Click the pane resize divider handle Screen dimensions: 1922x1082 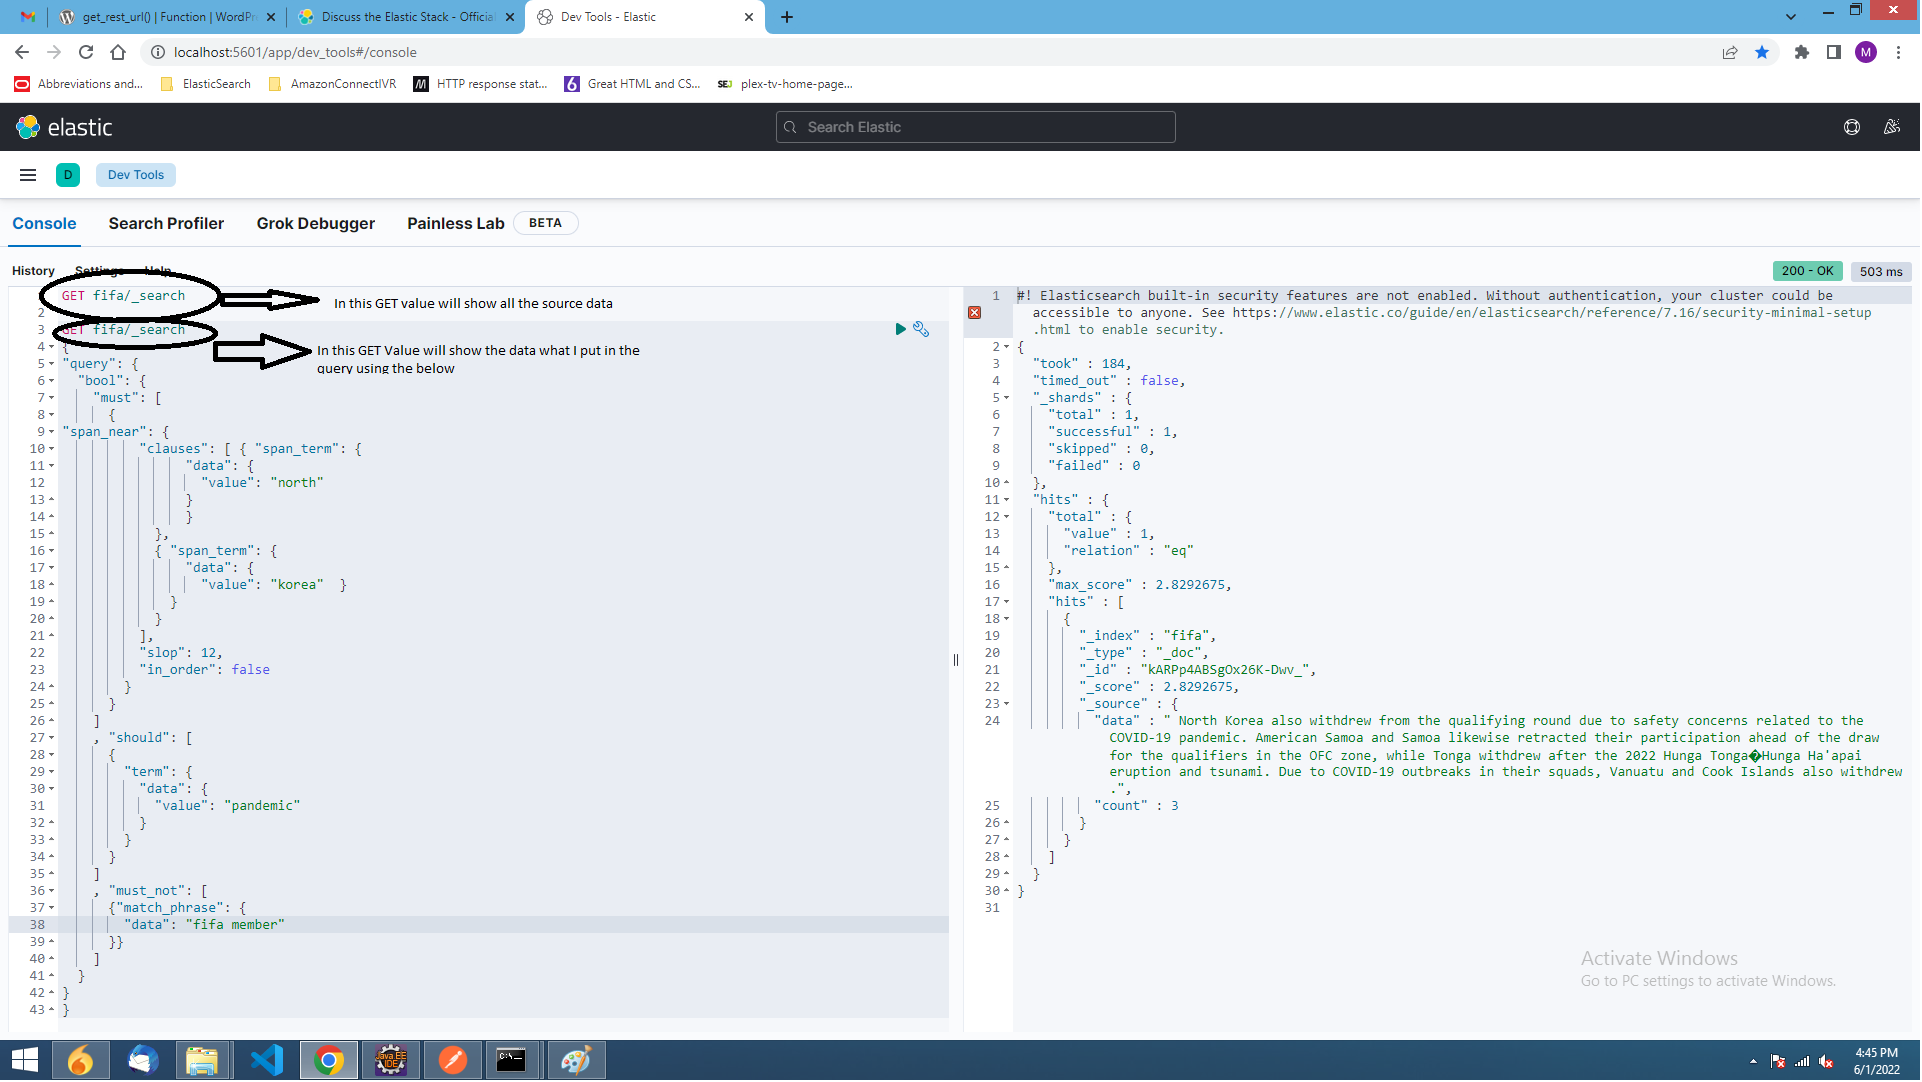pos(956,660)
